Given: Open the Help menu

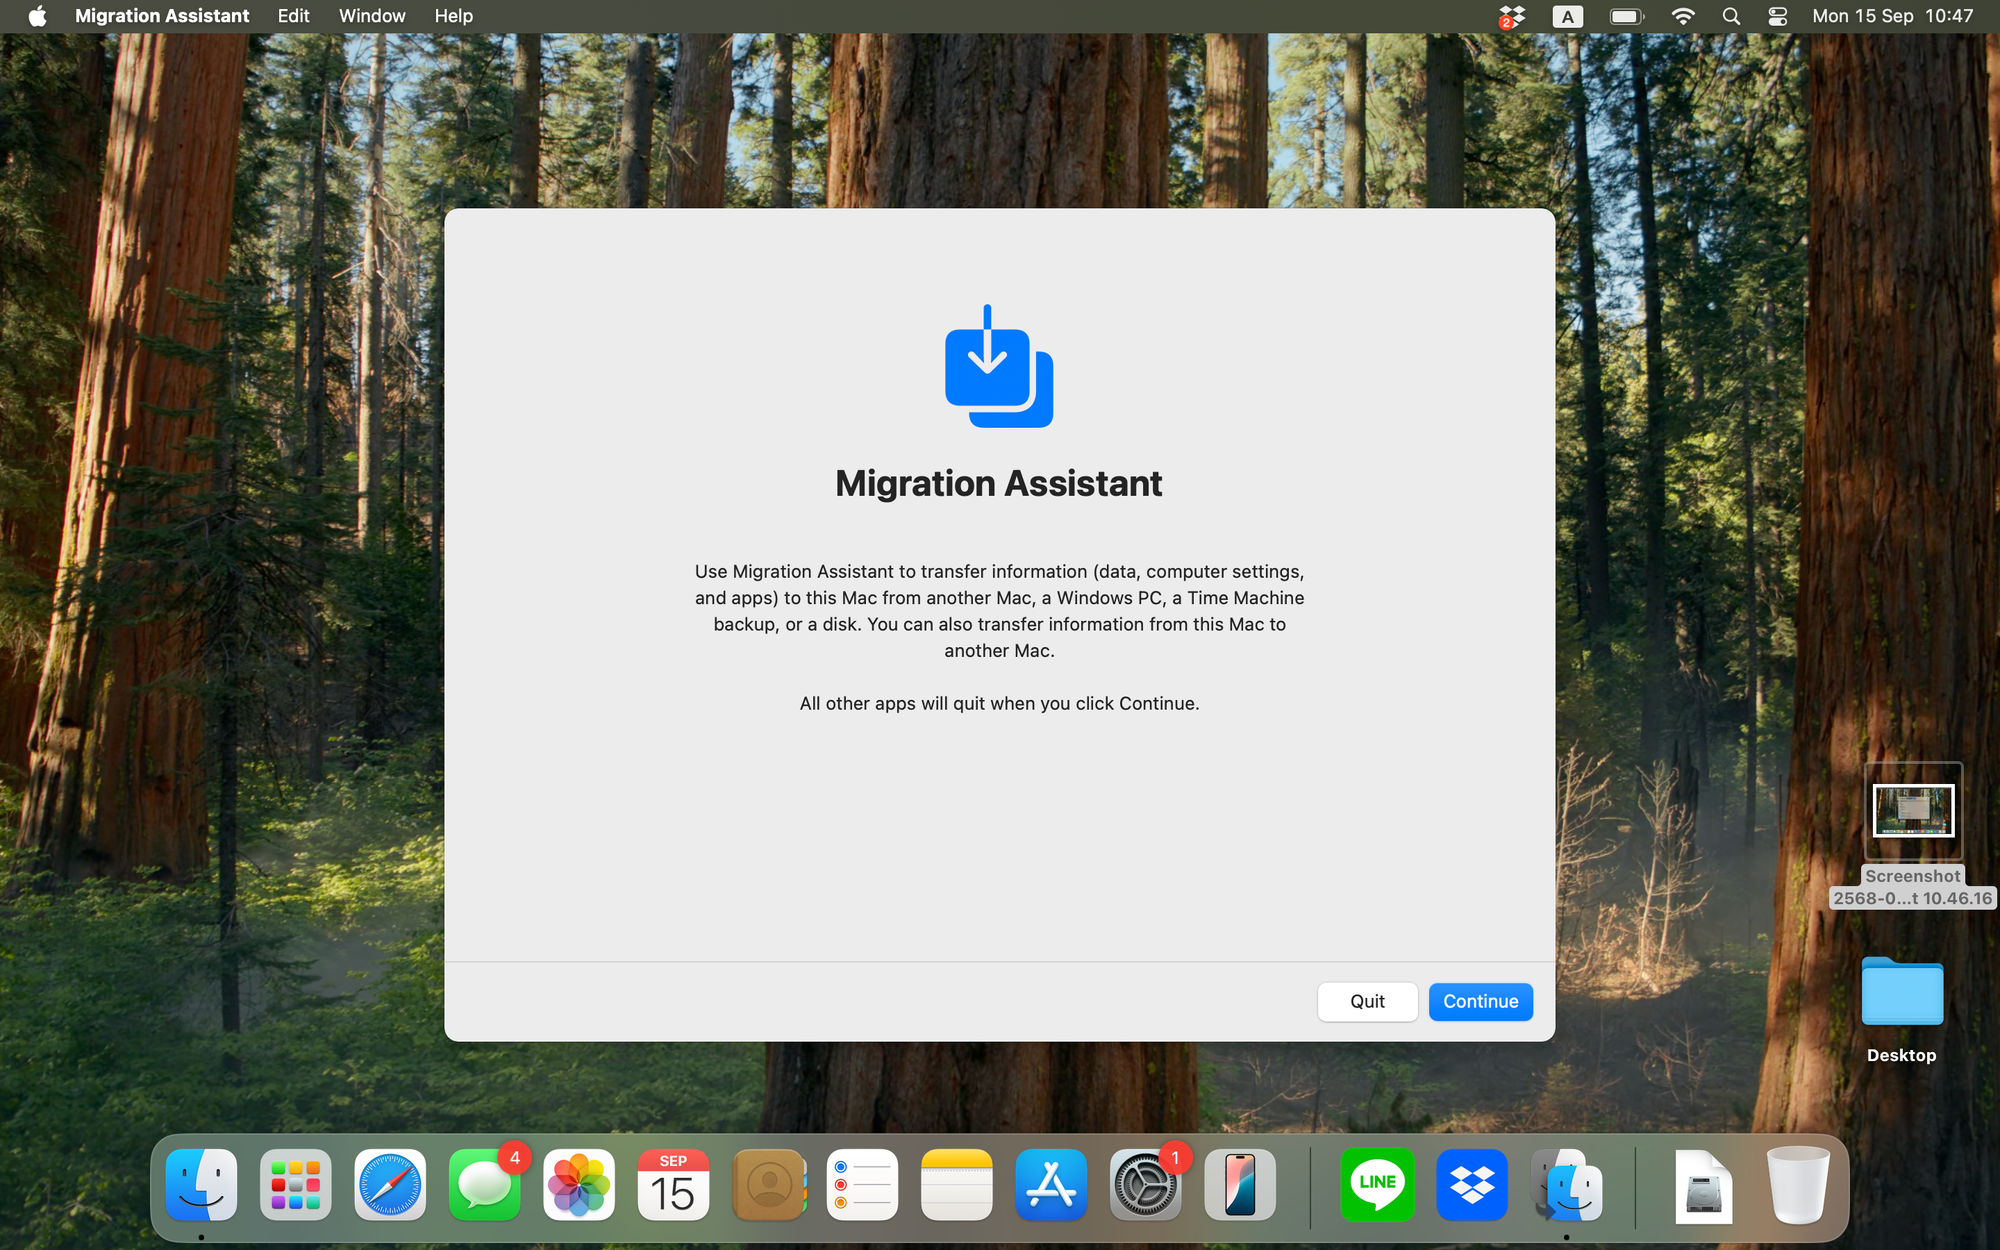Looking at the screenshot, I should tap(453, 16).
